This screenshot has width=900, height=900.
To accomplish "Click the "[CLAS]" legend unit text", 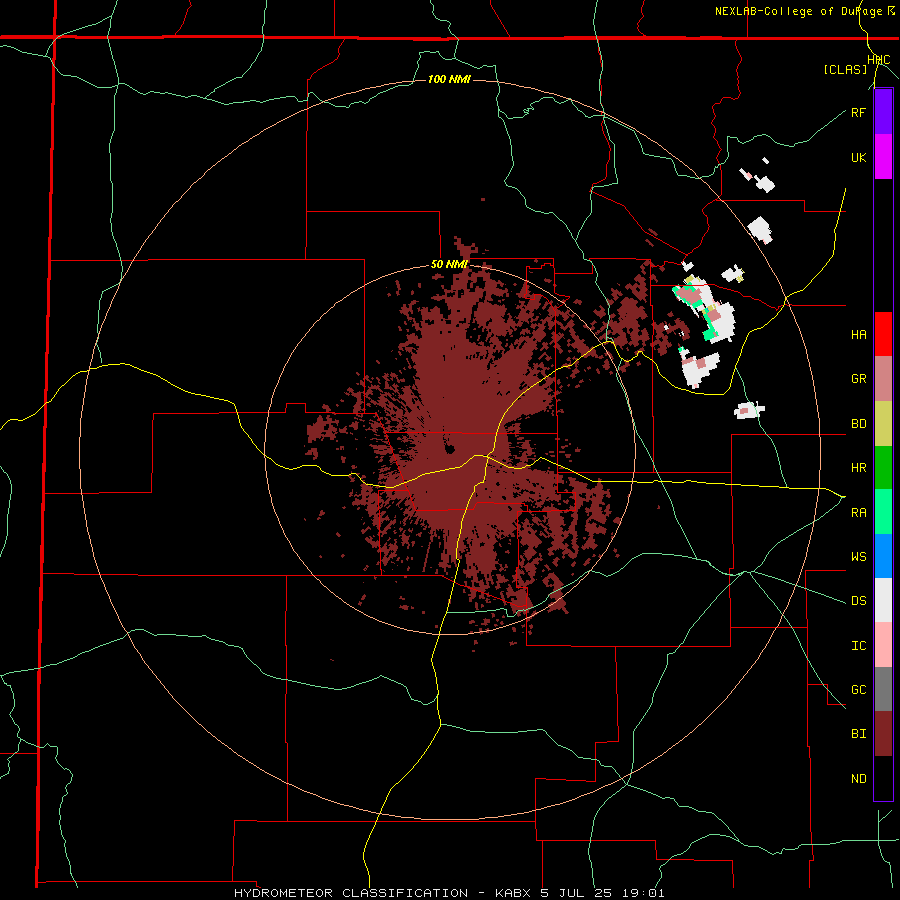I will (845, 69).
